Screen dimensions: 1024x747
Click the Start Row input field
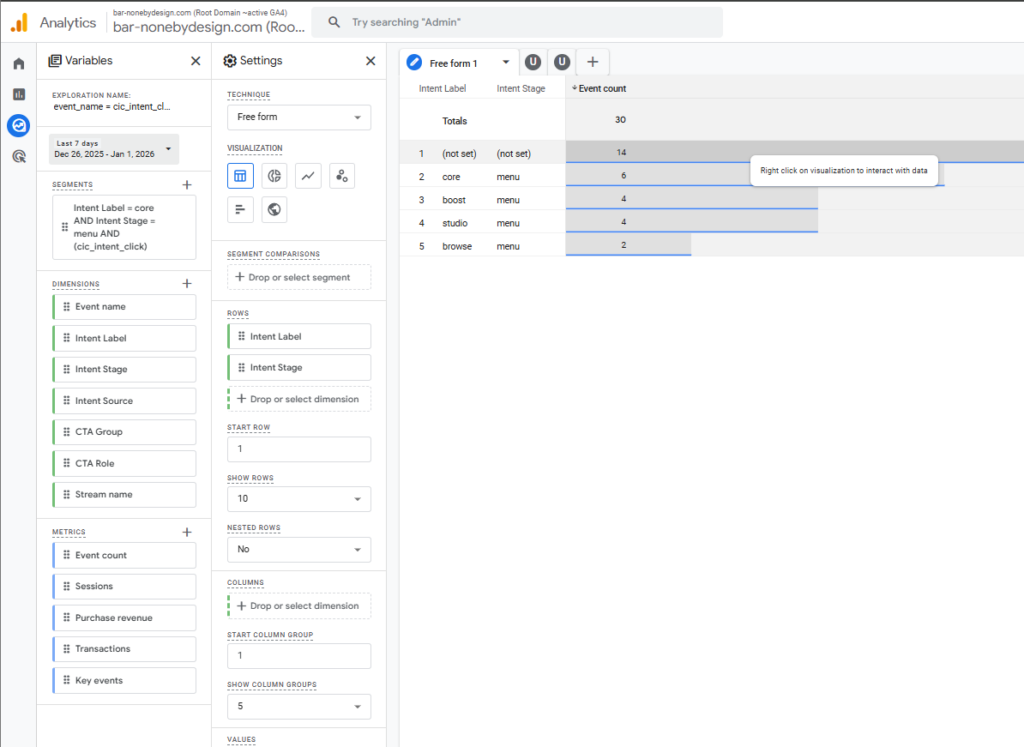click(x=298, y=449)
